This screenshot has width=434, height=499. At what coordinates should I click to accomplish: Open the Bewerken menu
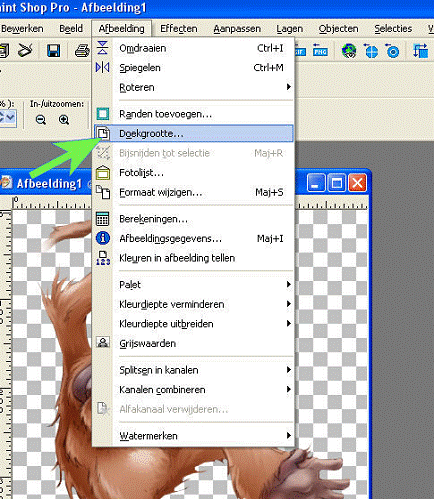click(22, 29)
